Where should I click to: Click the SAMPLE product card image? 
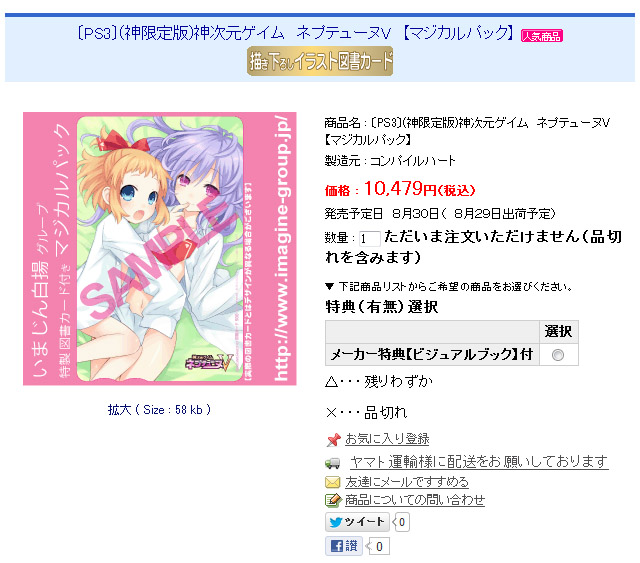(x=160, y=249)
